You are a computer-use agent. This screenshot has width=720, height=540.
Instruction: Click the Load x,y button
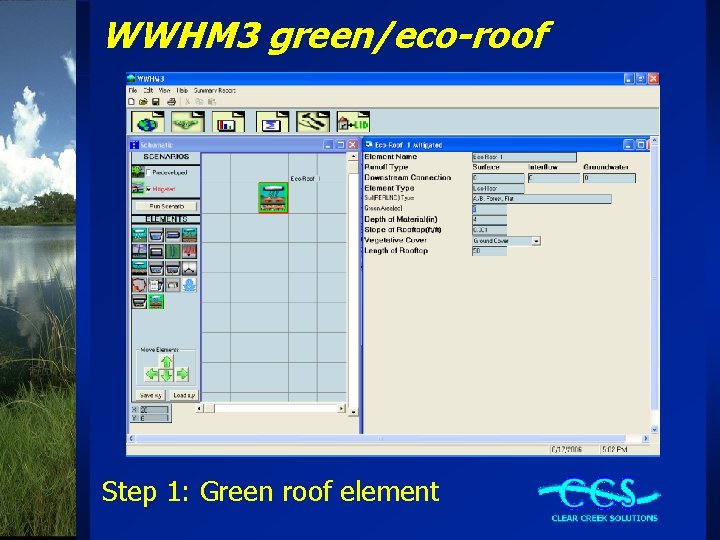click(x=184, y=395)
